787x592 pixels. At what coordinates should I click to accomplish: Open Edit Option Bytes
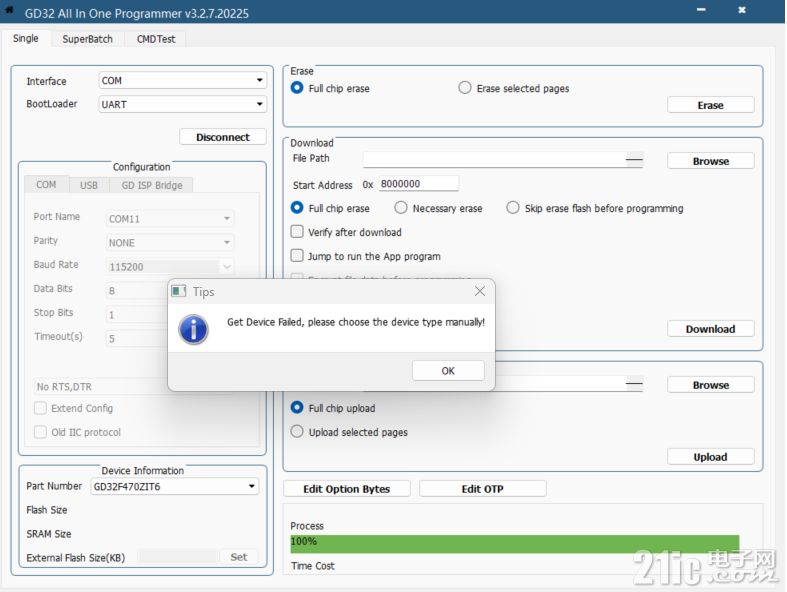pyautogui.click(x=346, y=489)
